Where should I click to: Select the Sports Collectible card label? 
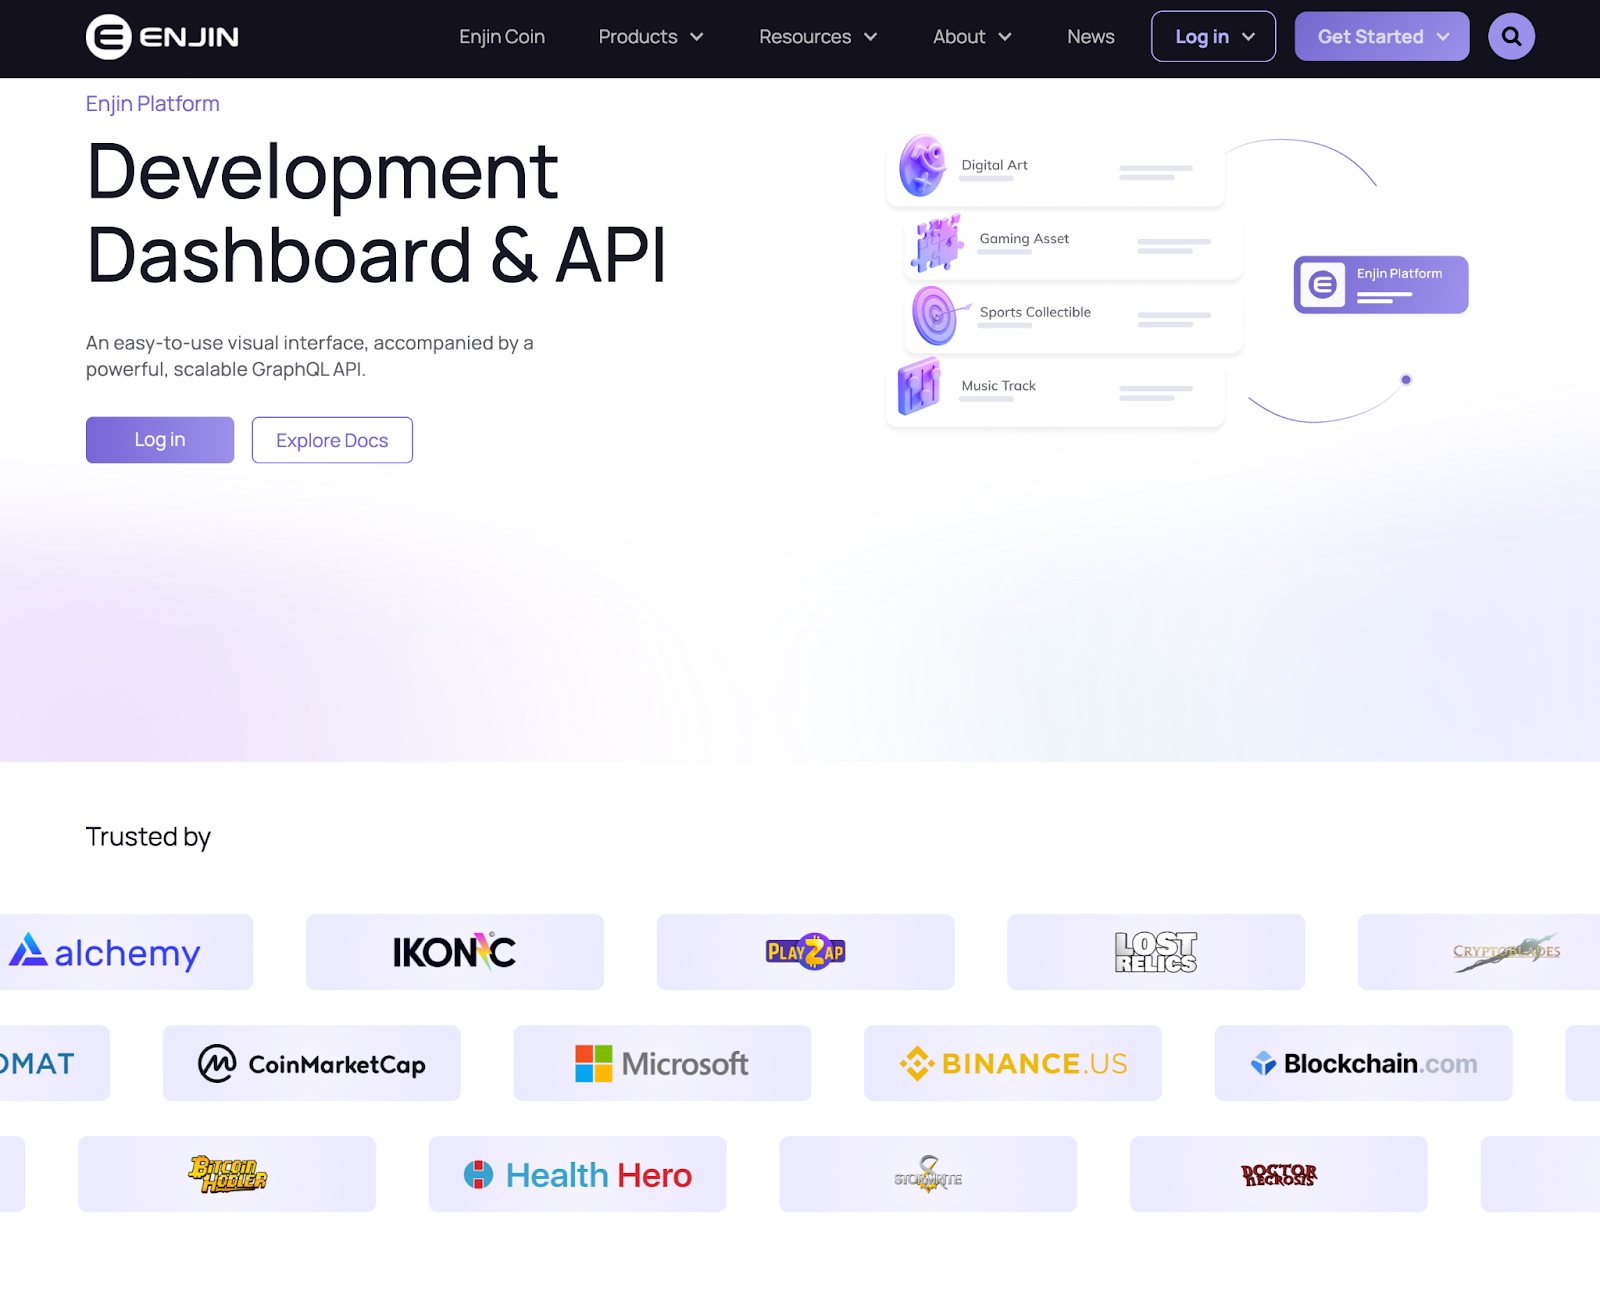coord(1035,312)
